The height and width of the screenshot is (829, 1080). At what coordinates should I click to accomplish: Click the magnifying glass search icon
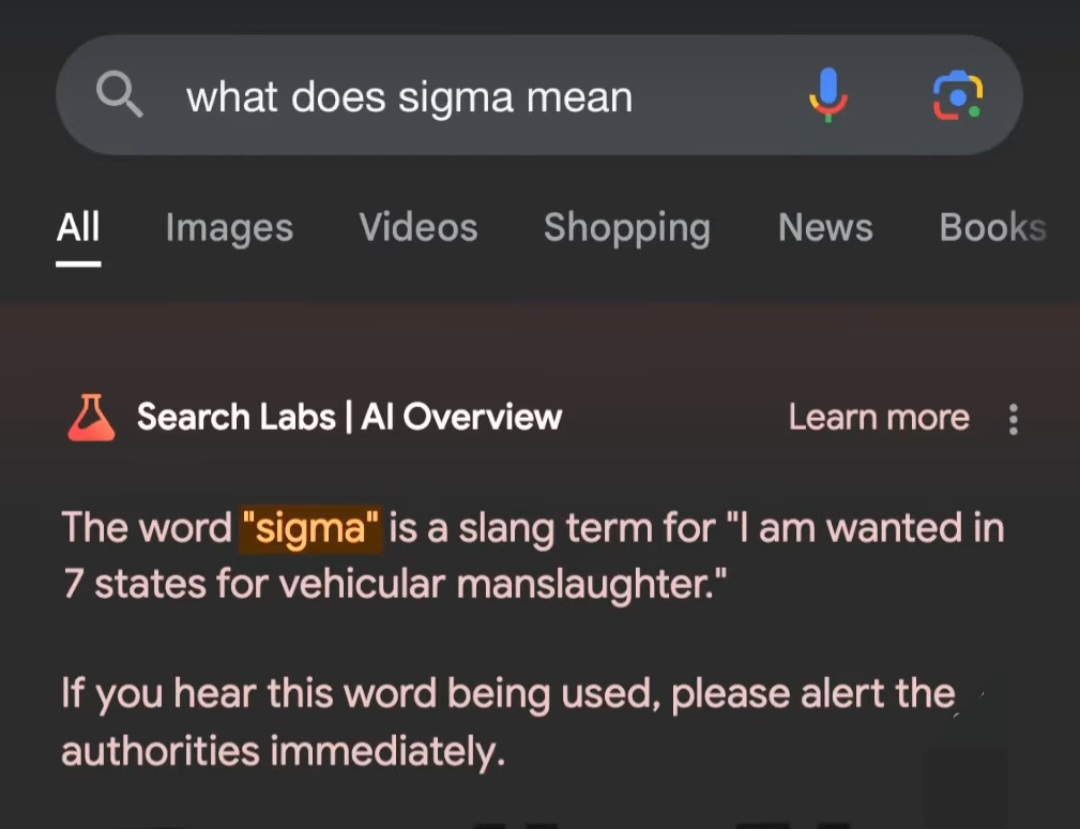[119, 96]
